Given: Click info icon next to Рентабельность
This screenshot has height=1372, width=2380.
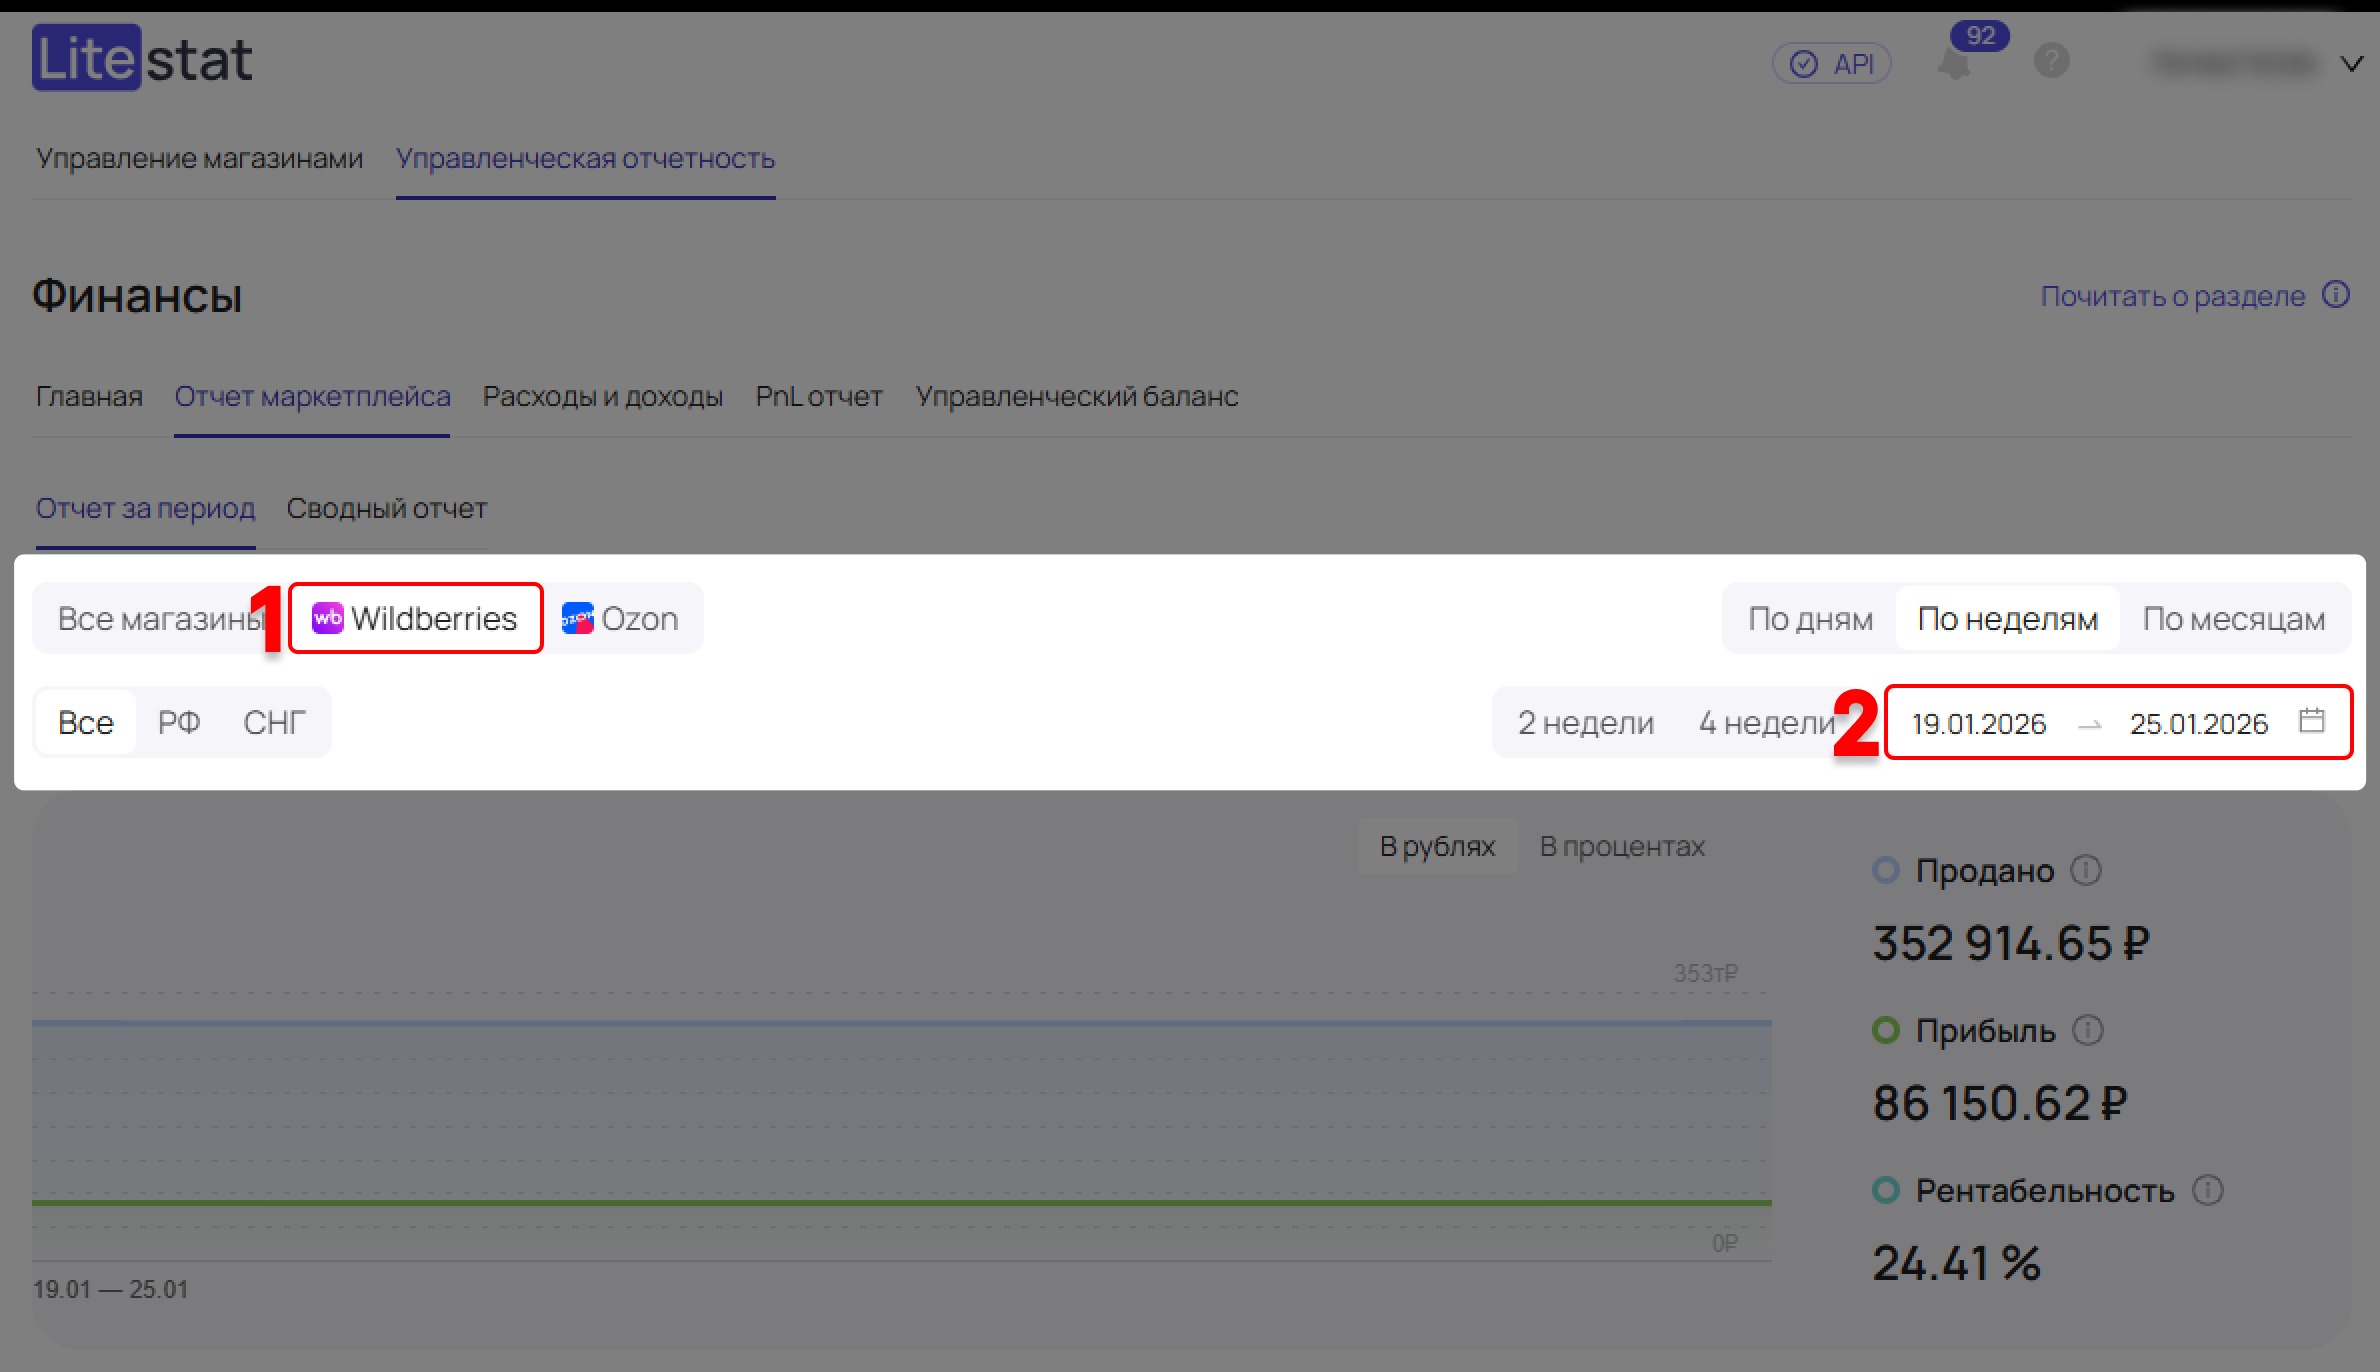Looking at the screenshot, I should [2207, 1191].
